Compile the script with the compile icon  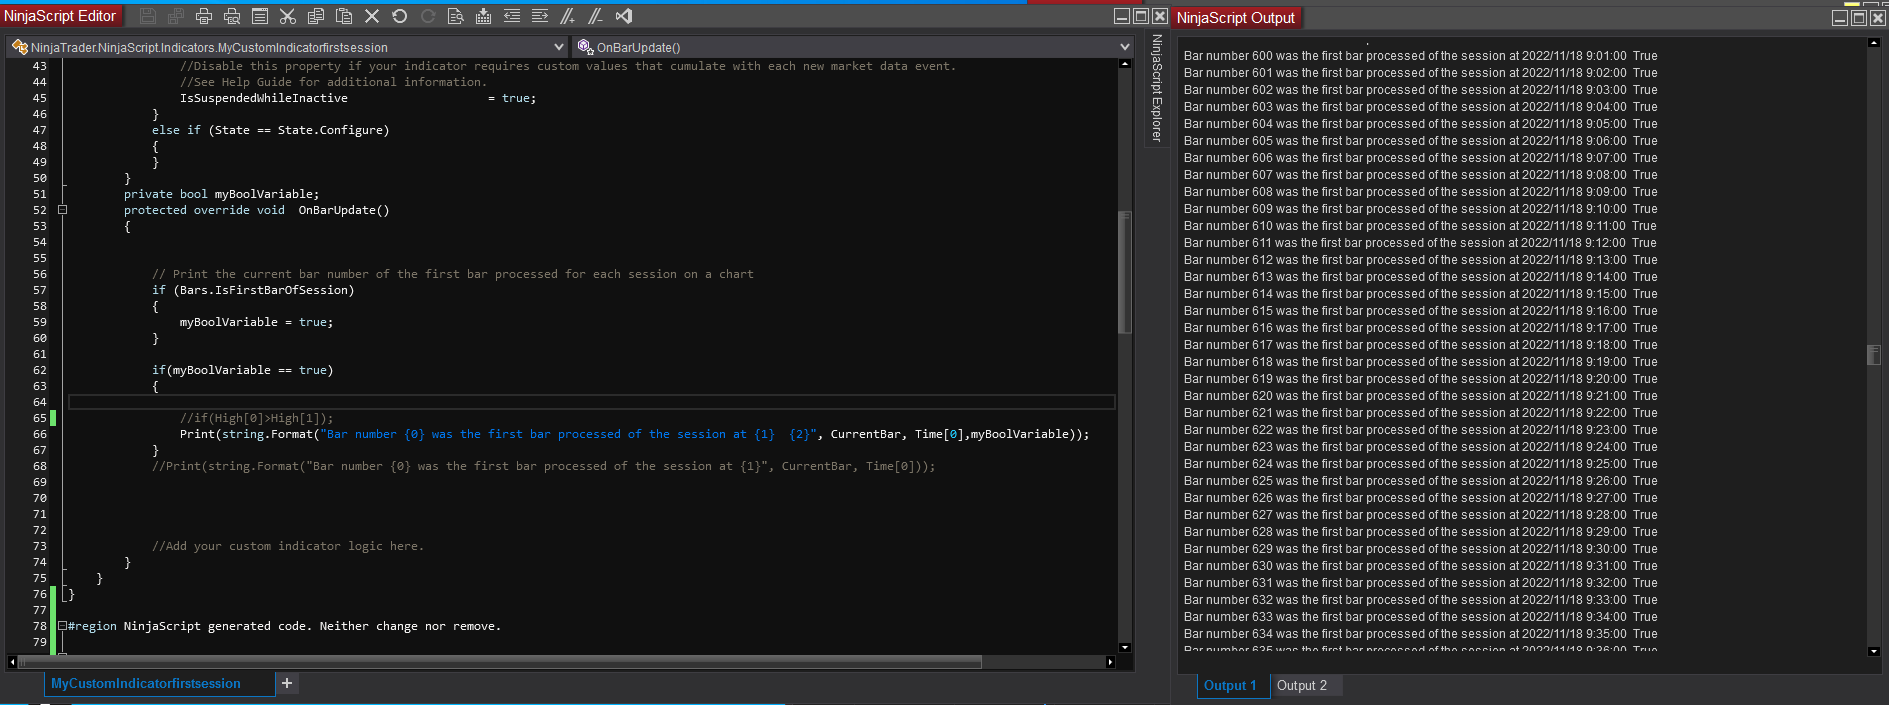[x=484, y=16]
